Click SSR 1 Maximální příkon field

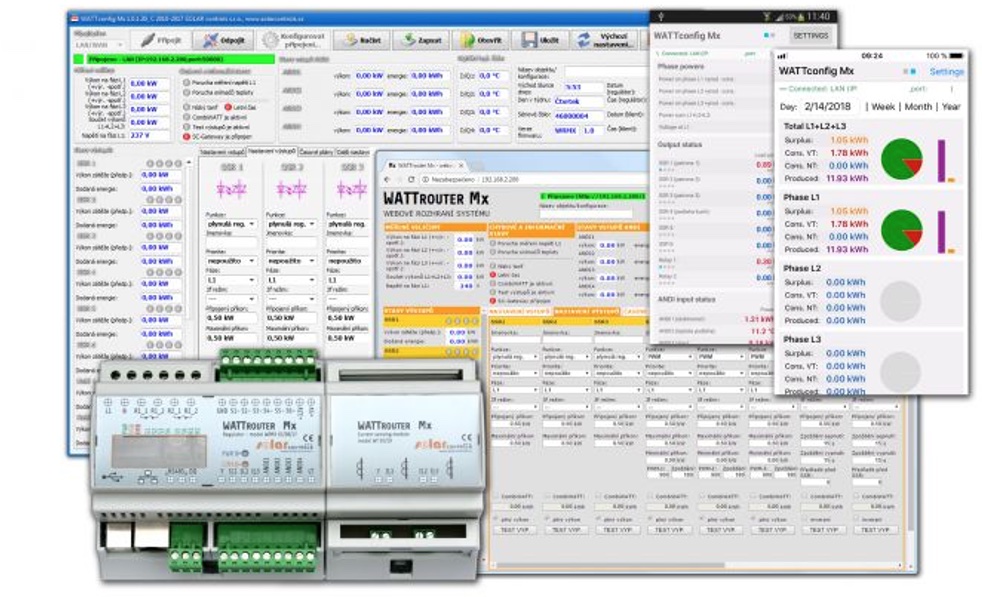coord(230,338)
